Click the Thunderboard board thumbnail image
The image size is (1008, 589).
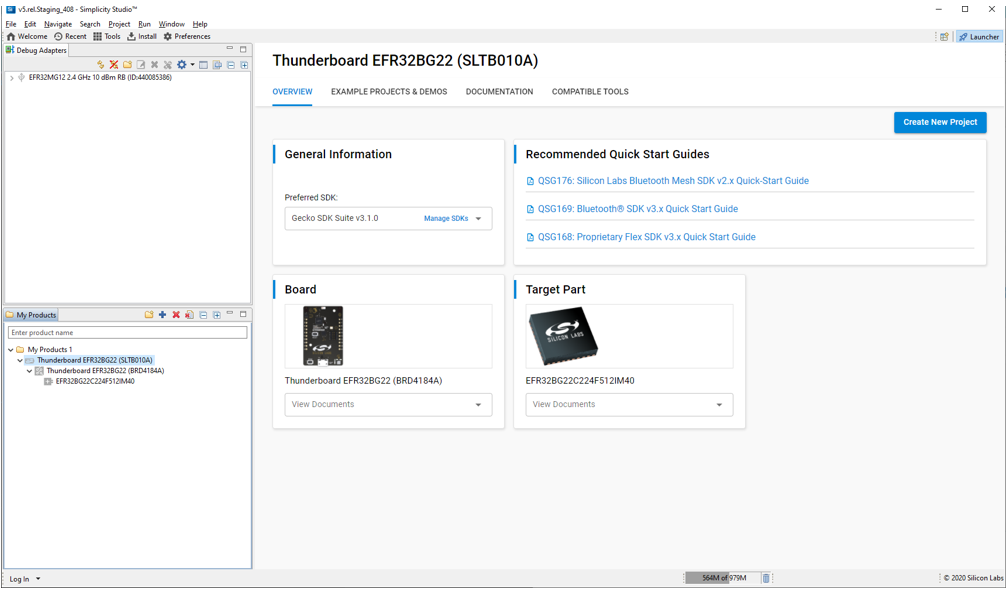click(x=323, y=336)
